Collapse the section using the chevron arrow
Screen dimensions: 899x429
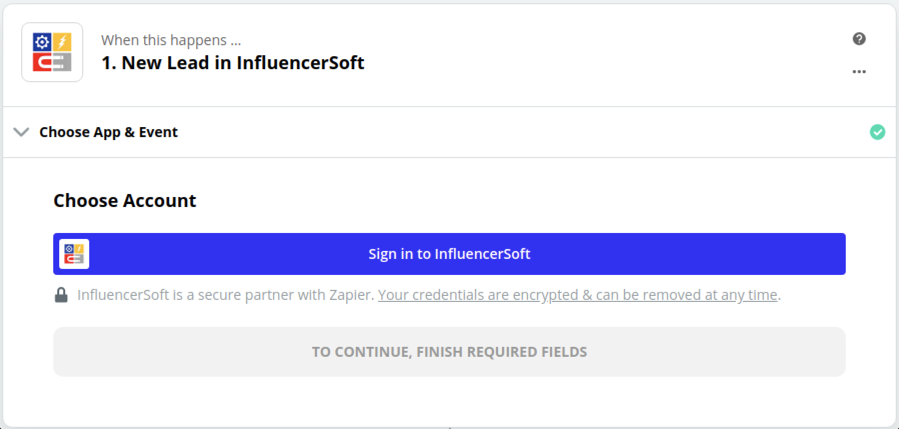point(21,132)
